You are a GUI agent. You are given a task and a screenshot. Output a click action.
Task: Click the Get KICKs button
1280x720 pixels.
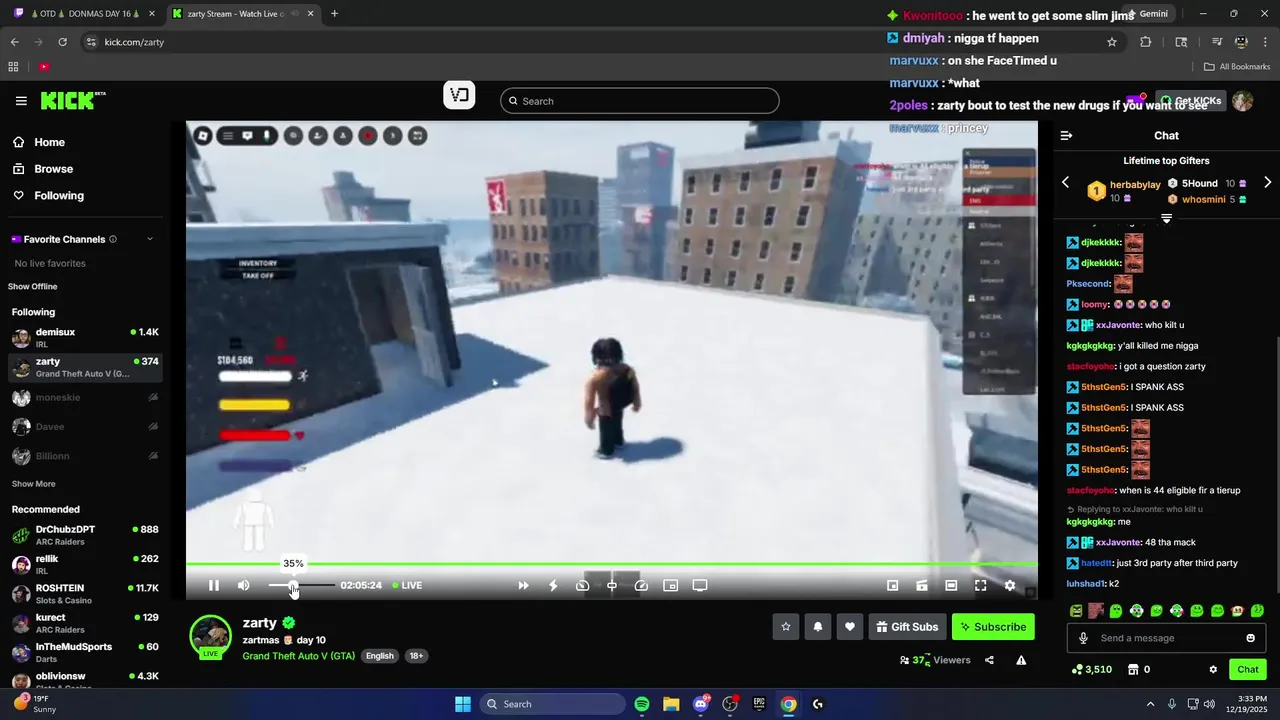[x=1190, y=101]
